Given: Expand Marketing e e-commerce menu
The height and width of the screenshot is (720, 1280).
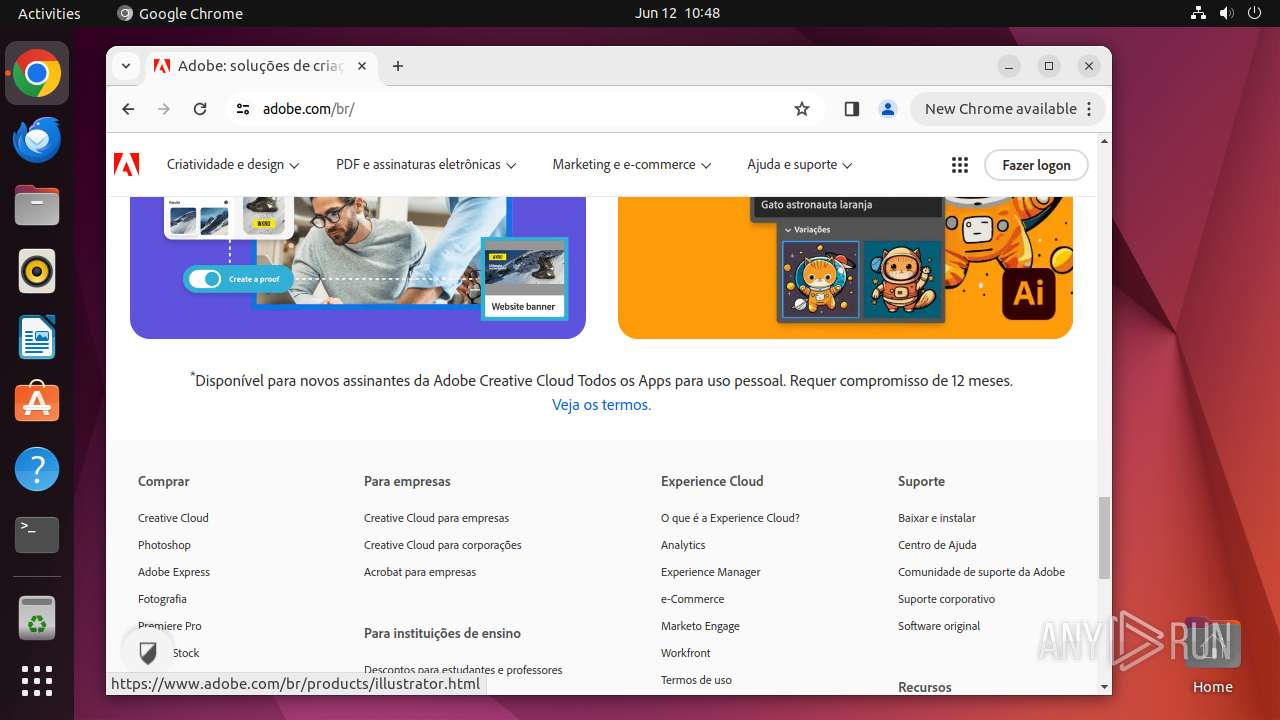Looking at the screenshot, I should 632,165.
